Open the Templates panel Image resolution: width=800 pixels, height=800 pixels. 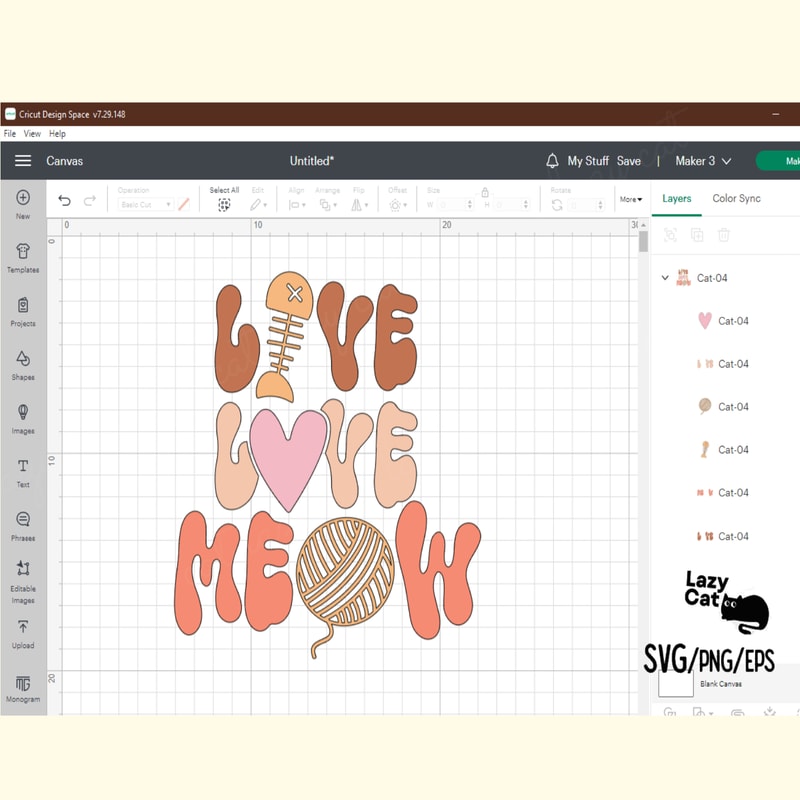(x=23, y=252)
